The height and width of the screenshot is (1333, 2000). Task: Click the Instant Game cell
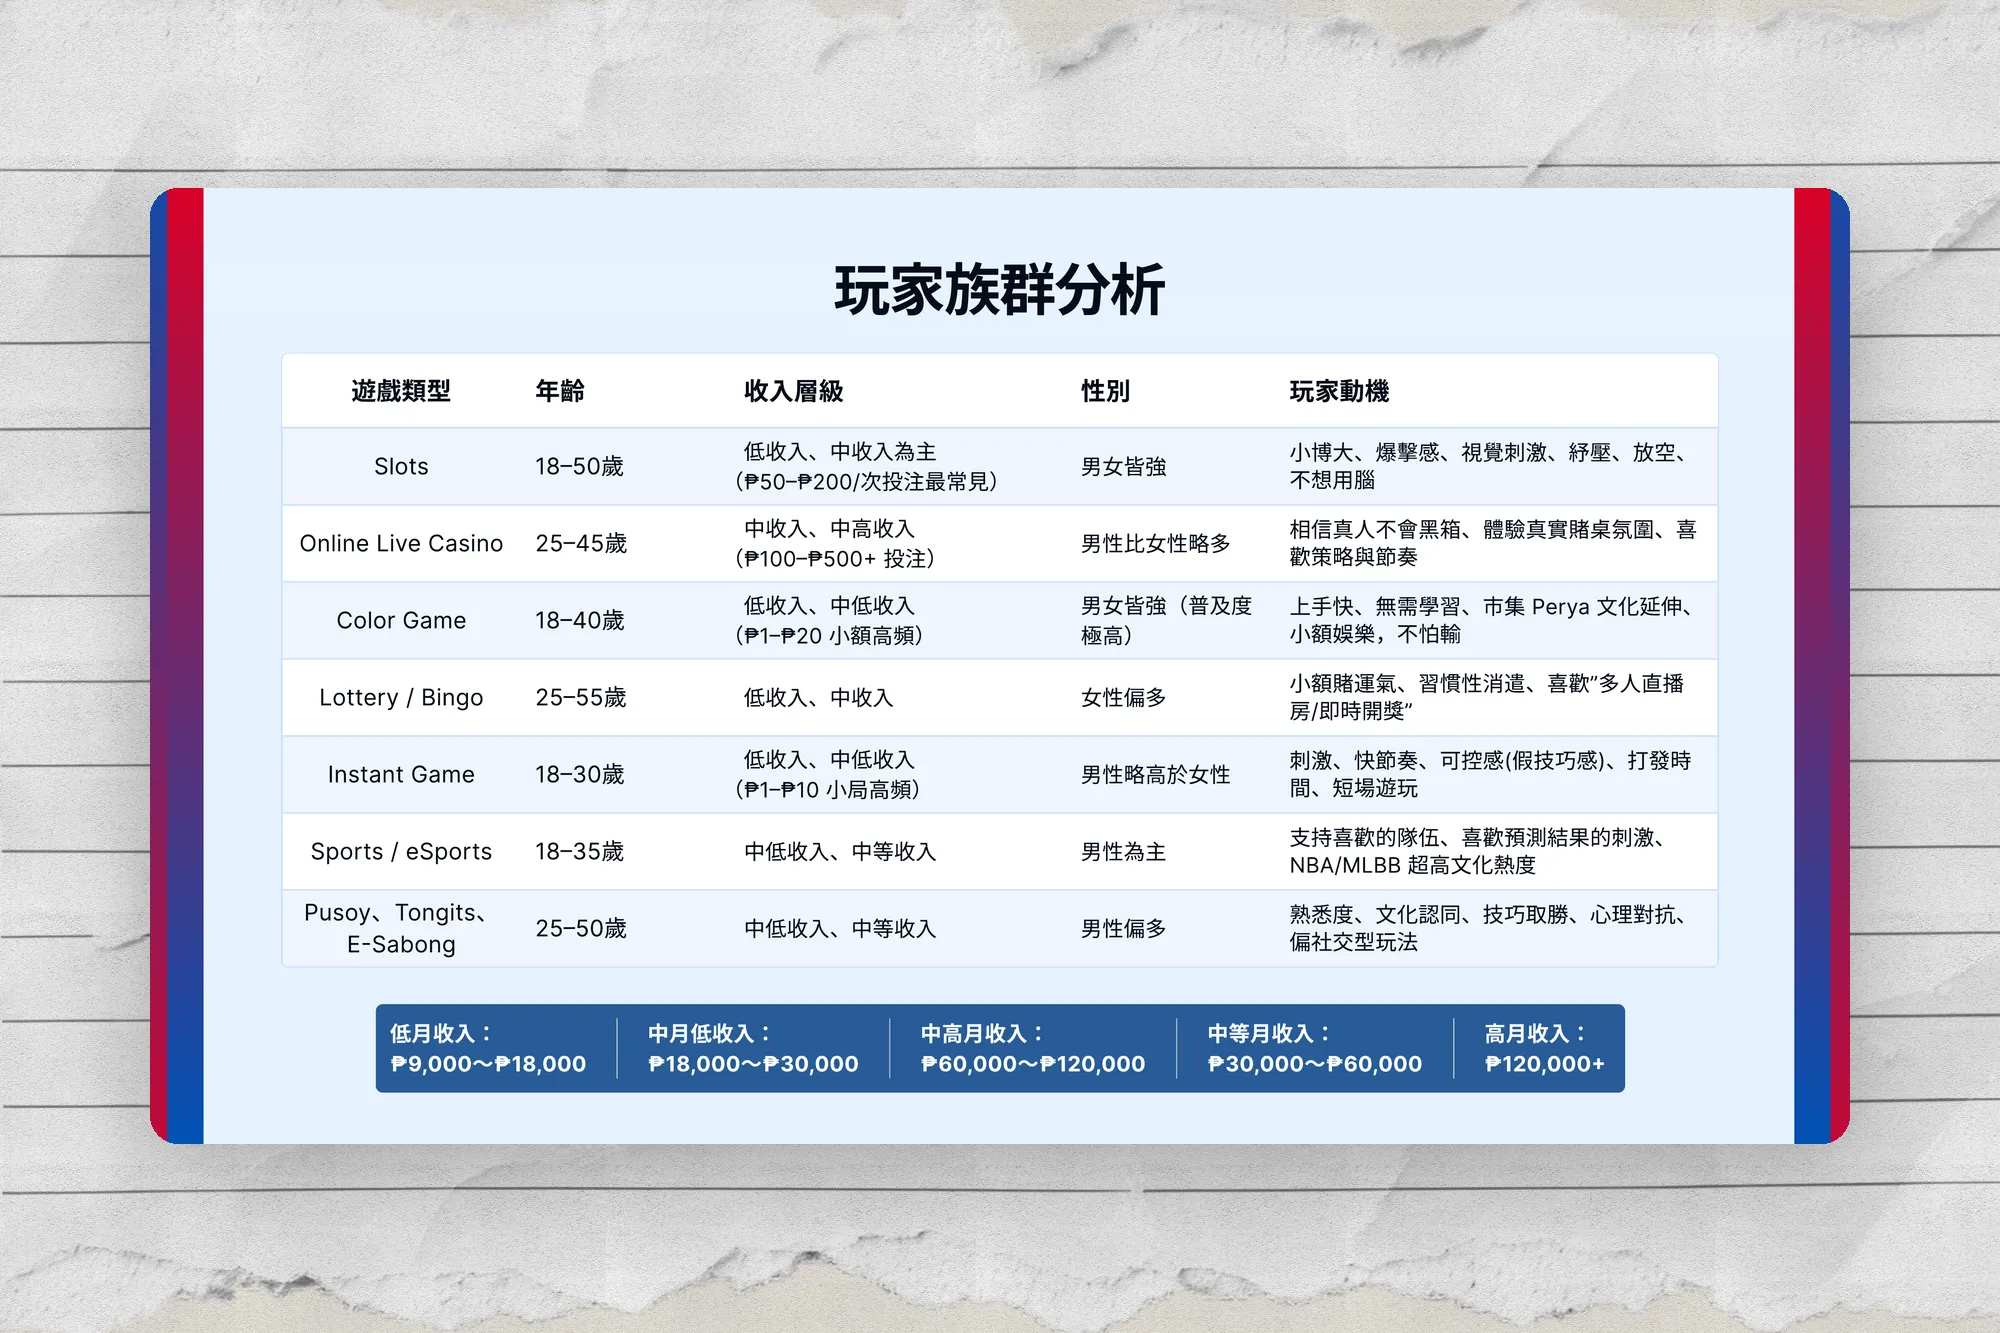(x=401, y=775)
